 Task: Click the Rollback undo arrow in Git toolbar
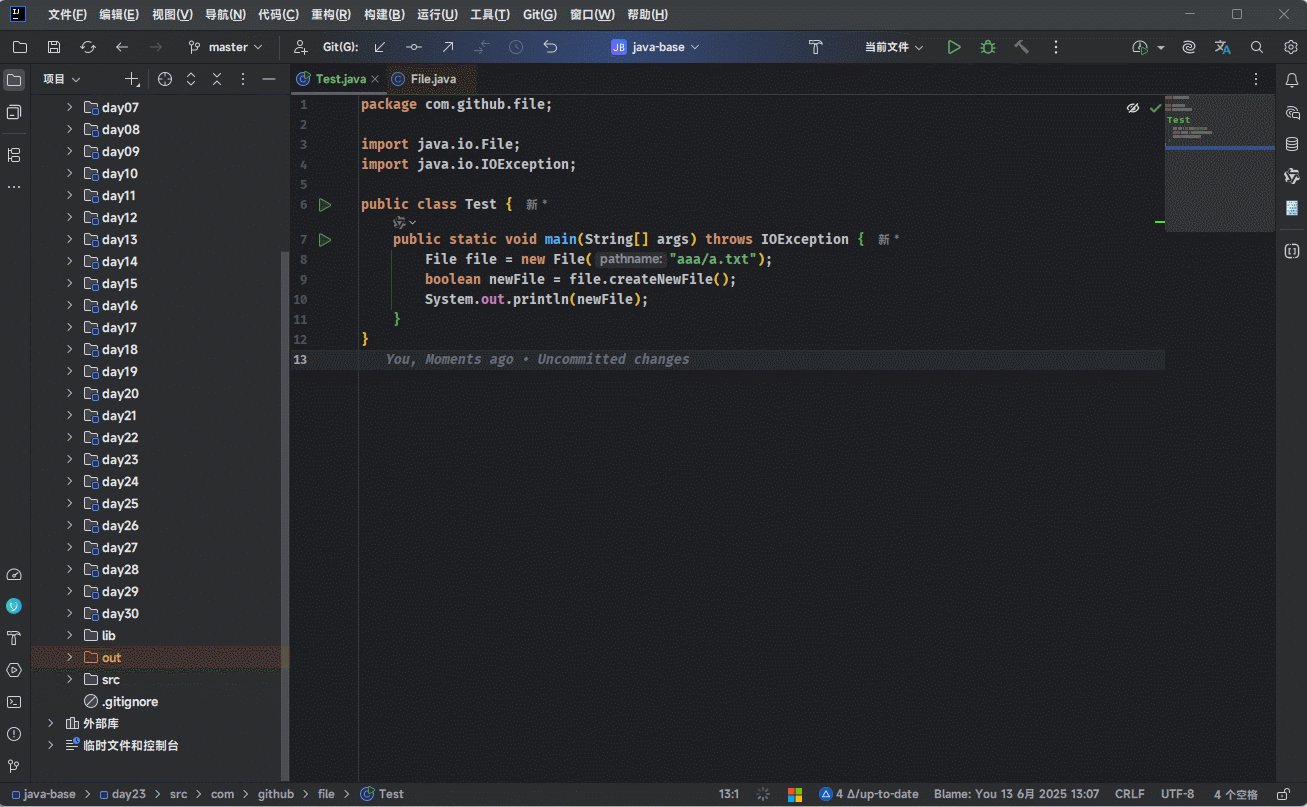(x=550, y=47)
